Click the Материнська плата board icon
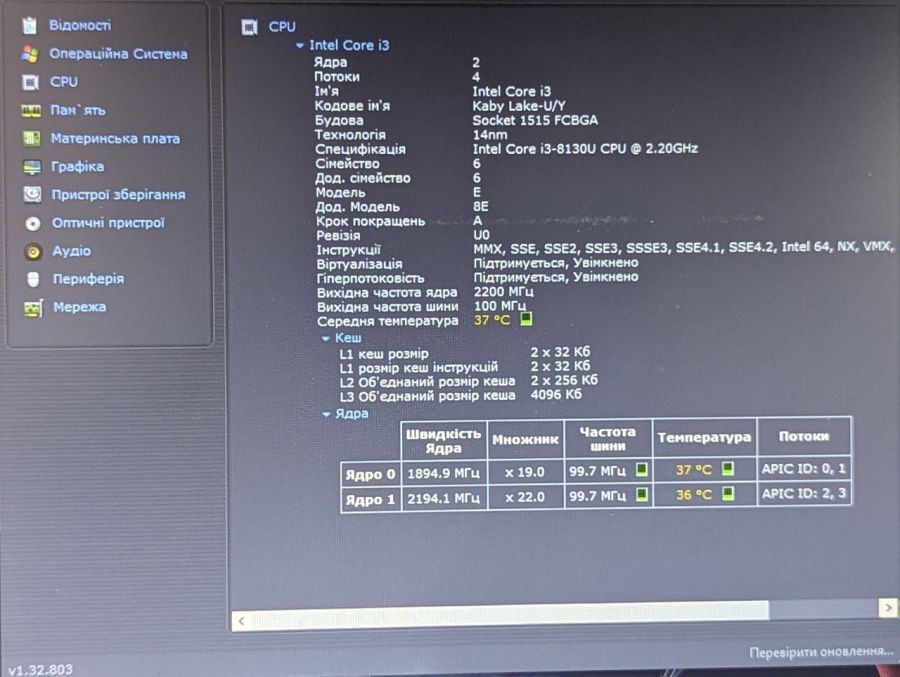This screenshot has width=900, height=677. 32,138
